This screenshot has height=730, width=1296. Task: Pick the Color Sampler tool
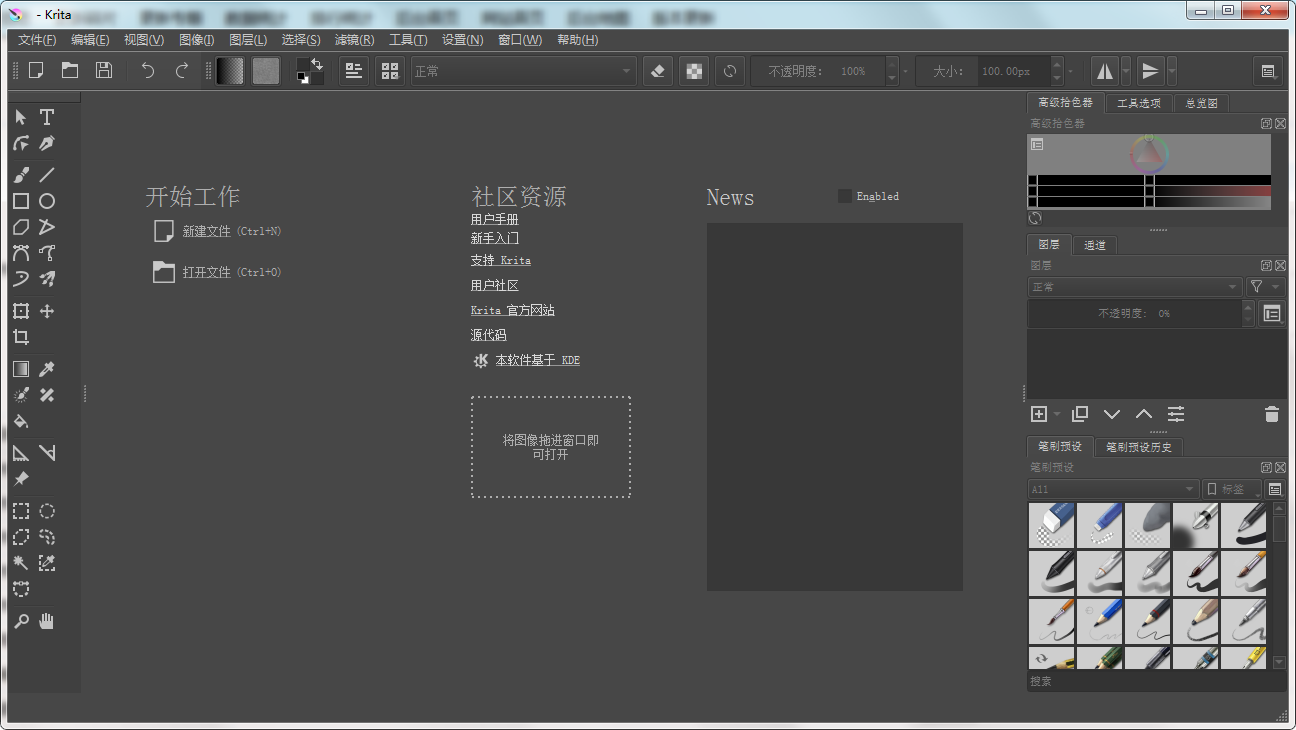[x=46, y=368]
